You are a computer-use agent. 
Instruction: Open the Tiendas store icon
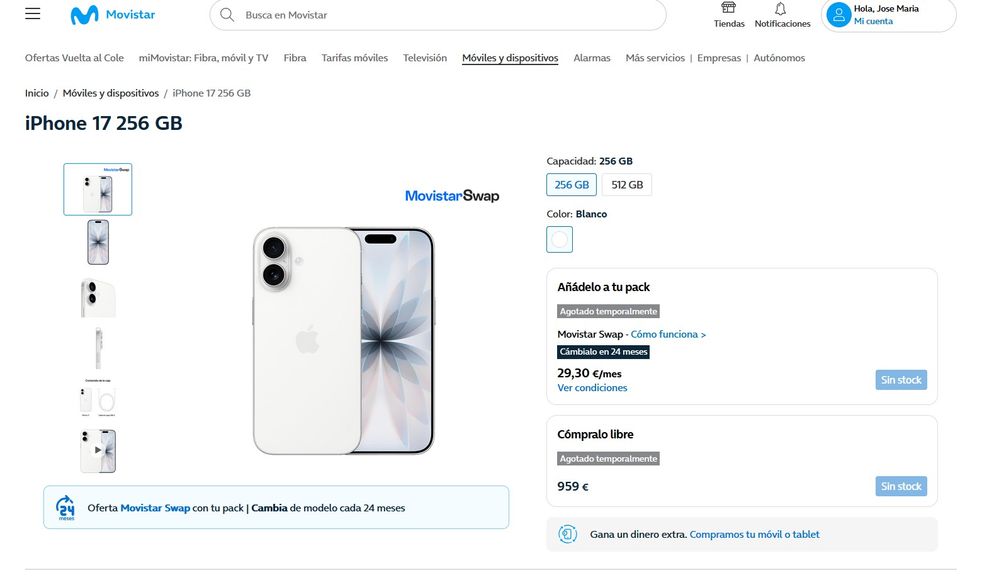pyautogui.click(x=728, y=9)
